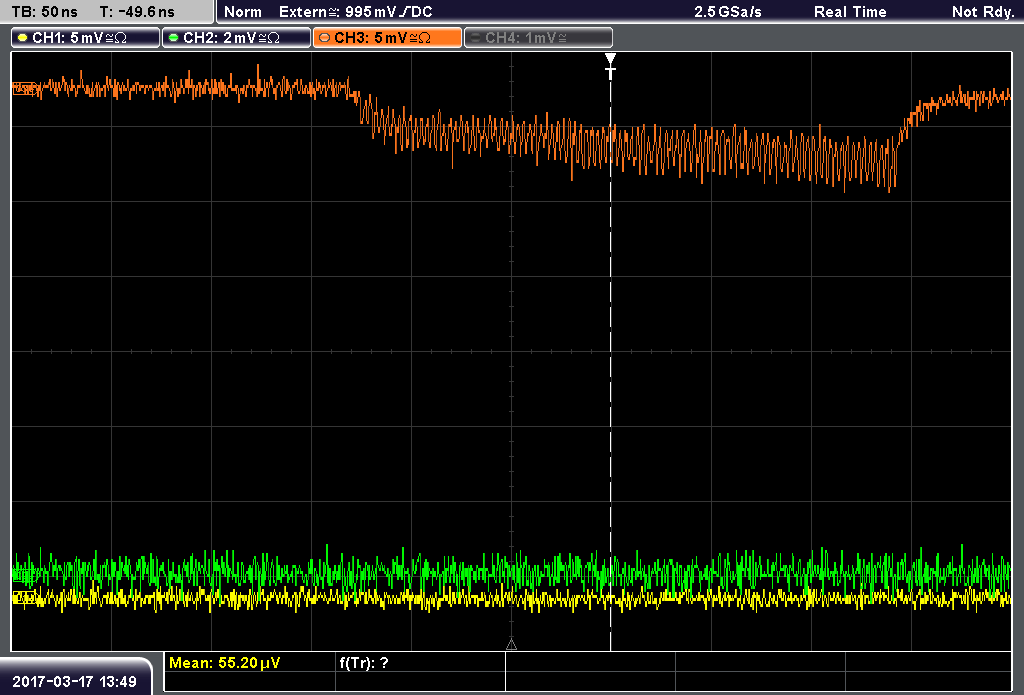Screen dimensions: 1024x695
Task: Click the f(Tr): ? trigger frequency readout
Action: click(364, 663)
